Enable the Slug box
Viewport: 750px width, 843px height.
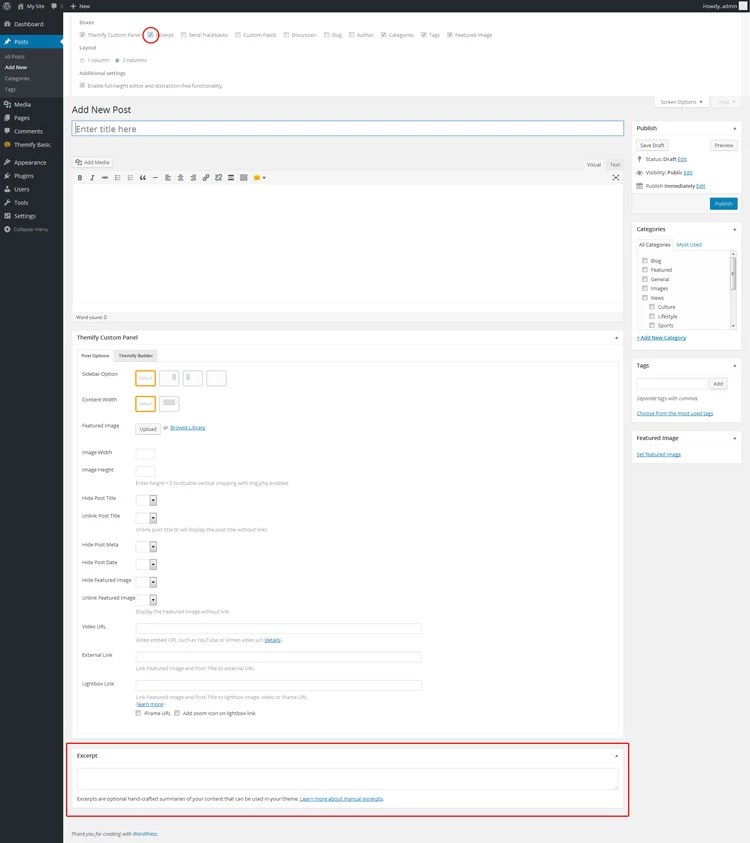326,35
